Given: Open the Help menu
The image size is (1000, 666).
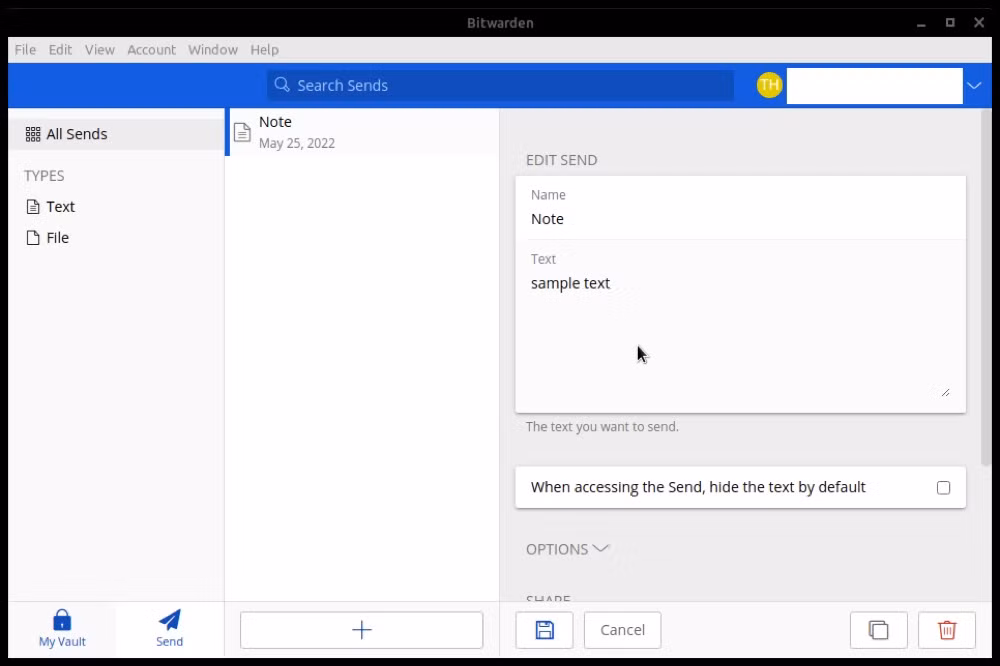Looking at the screenshot, I should [x=264, y=50].
